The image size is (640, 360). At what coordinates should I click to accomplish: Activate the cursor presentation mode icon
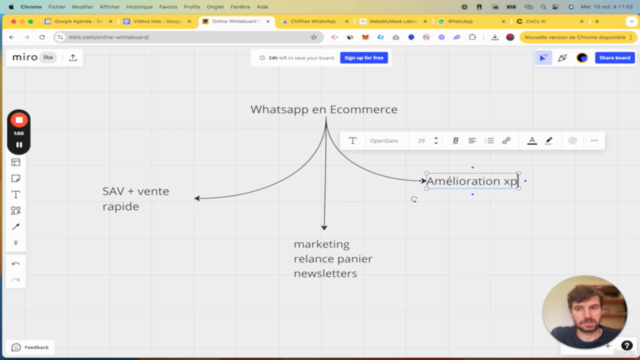544,58
